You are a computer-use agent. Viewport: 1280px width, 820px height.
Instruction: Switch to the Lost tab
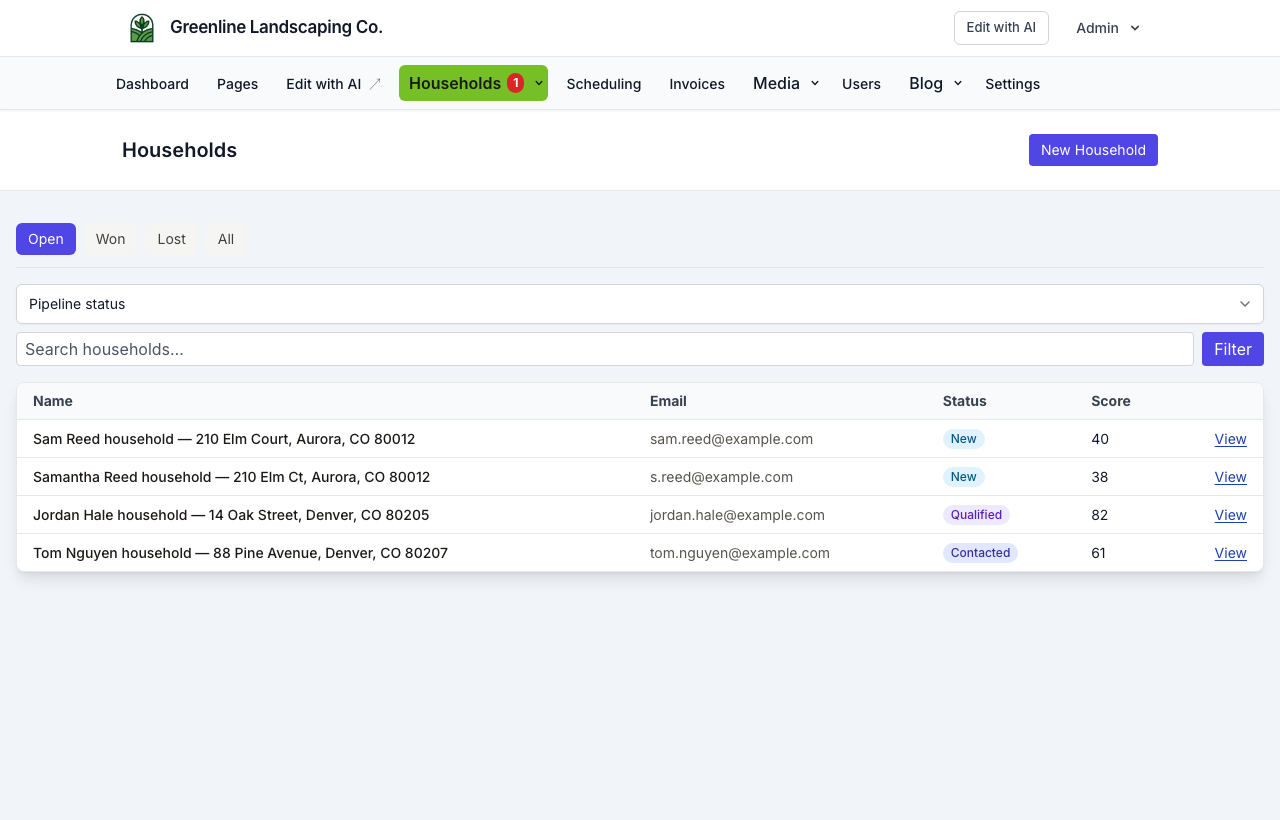coord(171,239)
